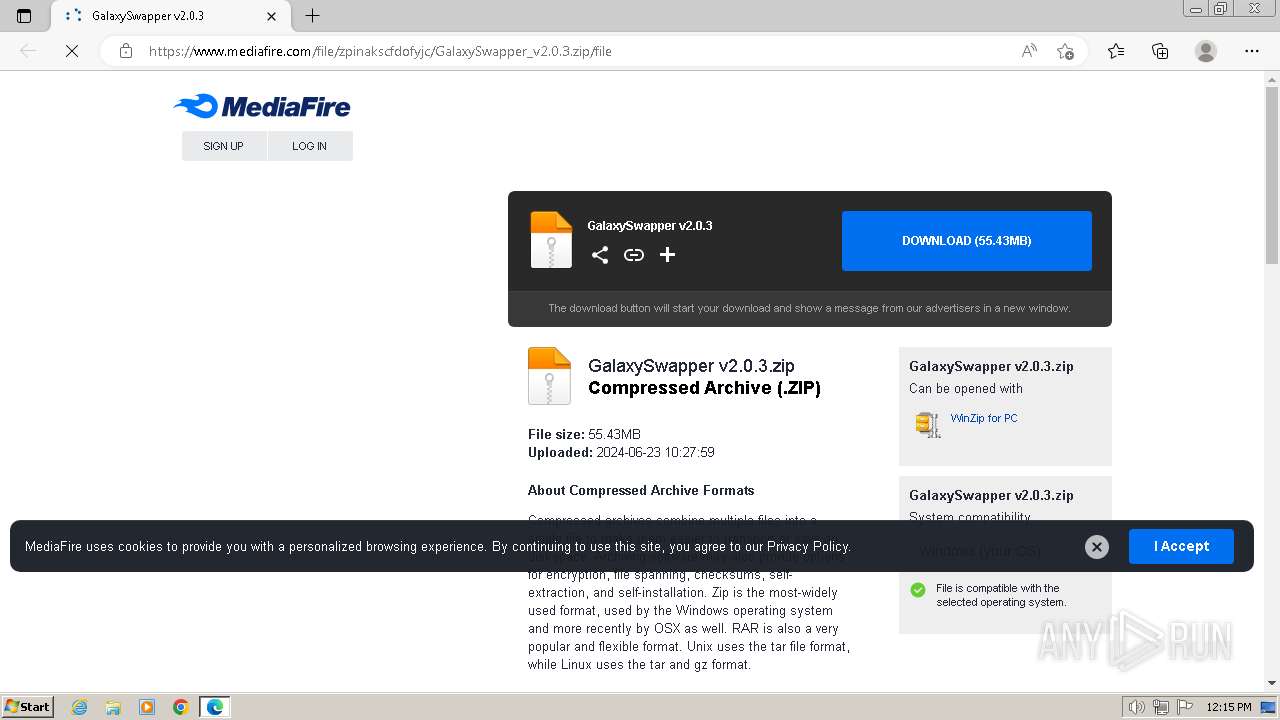The width and height of the screenshot is (1280, 720).
Task: Open Read aloud icon in address bar
Action: coord(1029,51)
